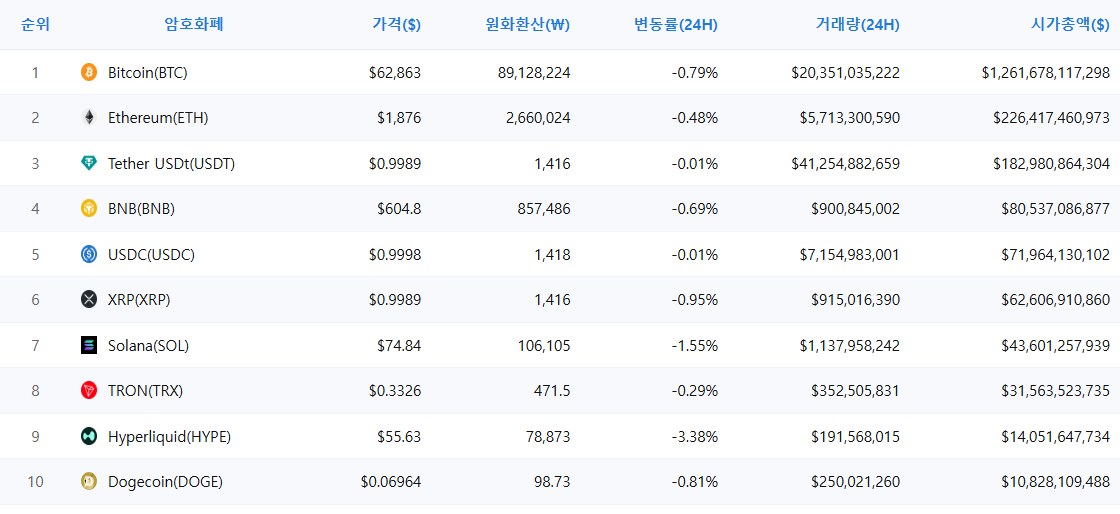
Task: Sort by 변동률(24H) column header
Action: point(676,25)
